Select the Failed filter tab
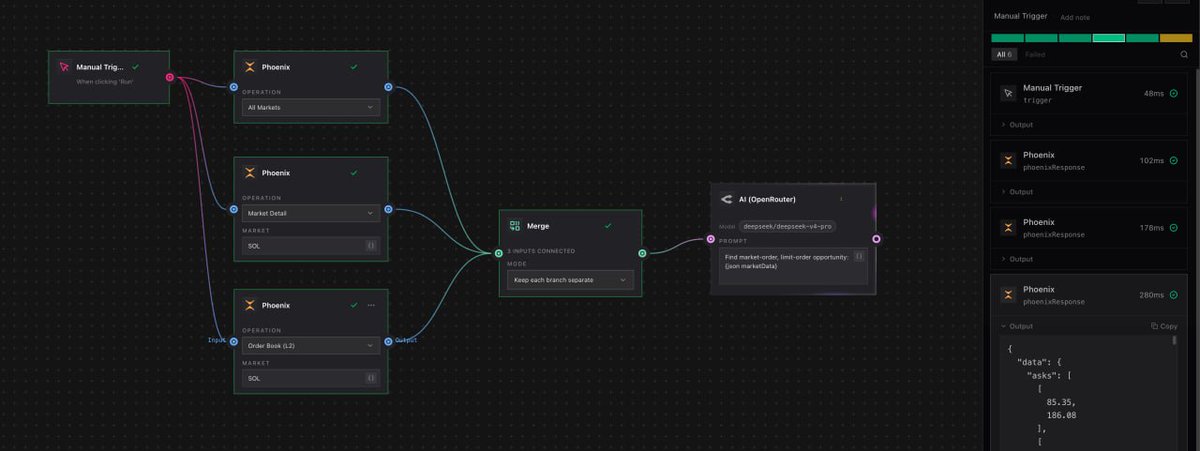Image resolution: width=1200 pixels, height=451 pixels. click(1035, 55)
